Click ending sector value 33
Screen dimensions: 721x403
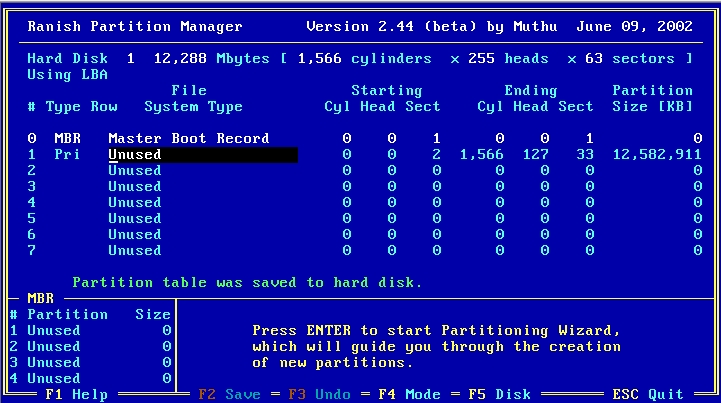pyautogui.click(x=585, y=155)
